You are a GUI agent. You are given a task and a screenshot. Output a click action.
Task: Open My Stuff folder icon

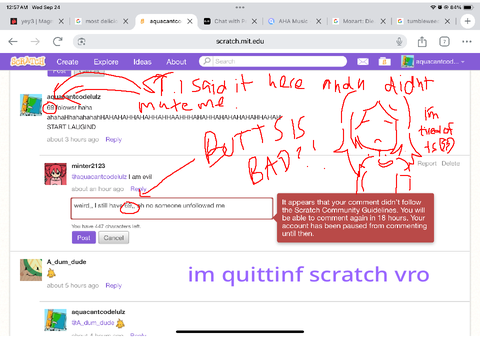pos(384,62)
